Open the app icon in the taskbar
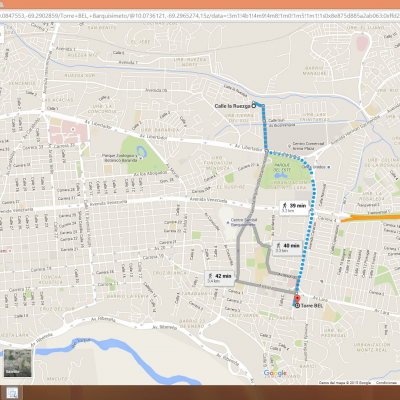 pyautogui.click(x=12, y=393)
